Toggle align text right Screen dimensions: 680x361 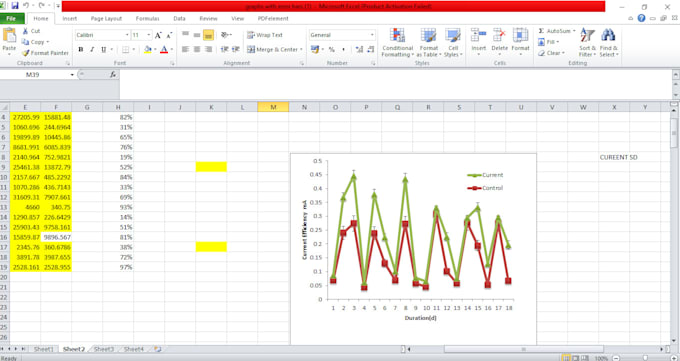tap(209, 49)
